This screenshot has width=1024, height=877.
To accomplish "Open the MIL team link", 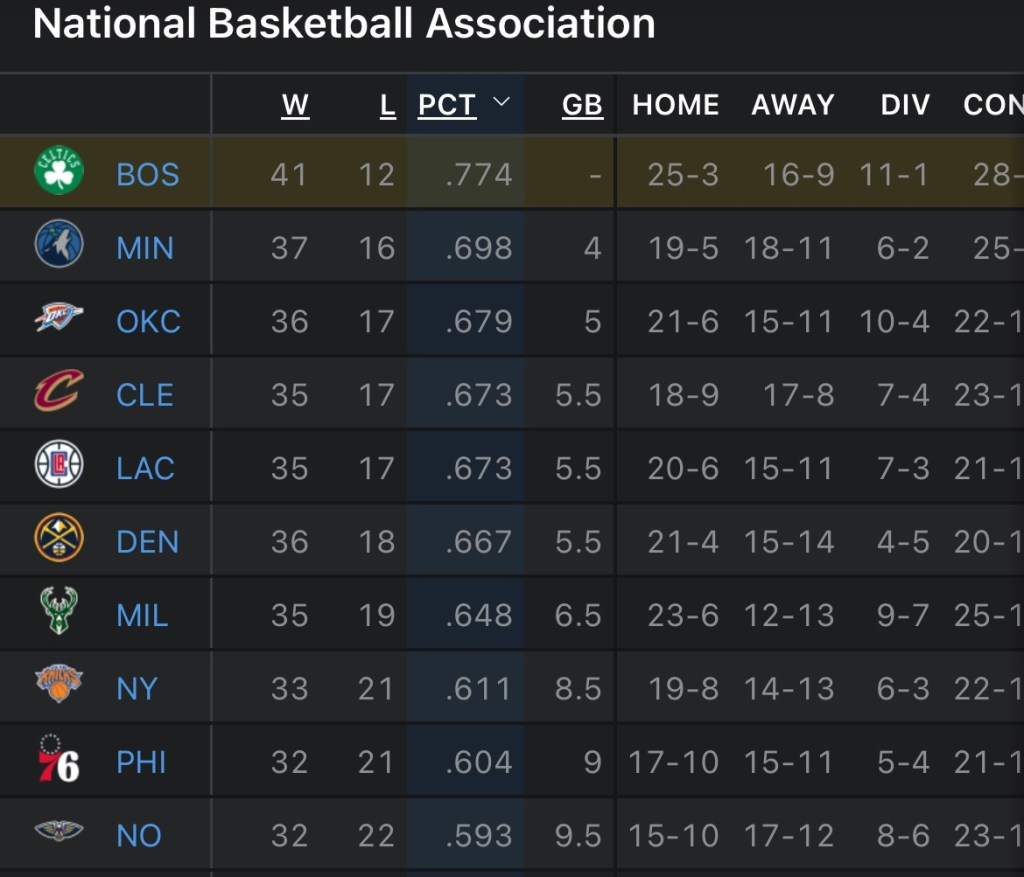I will pos(142,615).
